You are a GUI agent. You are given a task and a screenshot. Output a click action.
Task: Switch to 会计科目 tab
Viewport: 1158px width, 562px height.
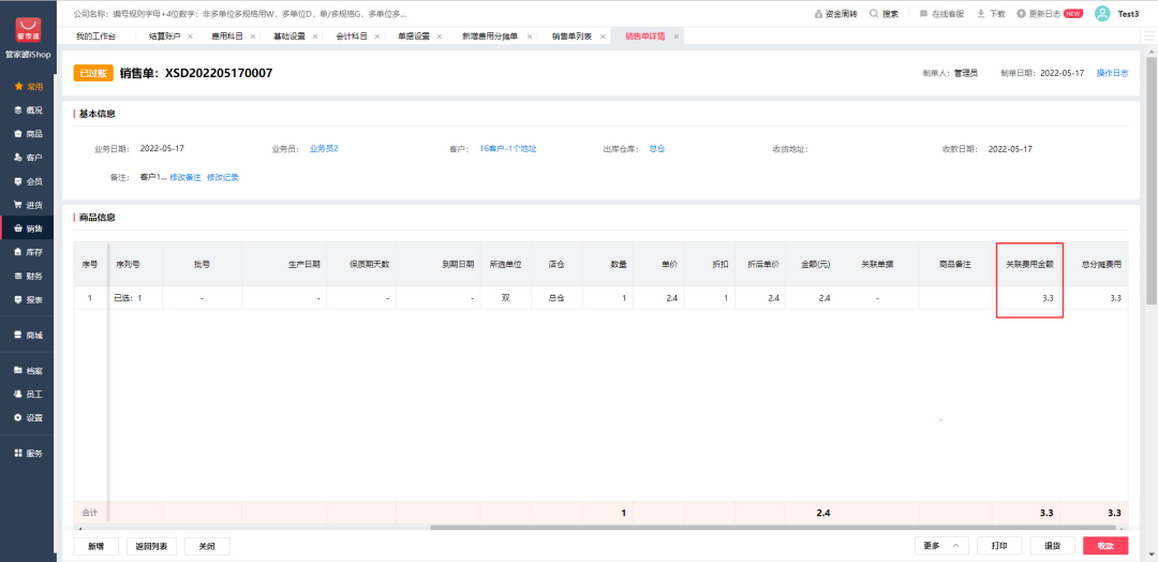click(x=350, y=36)
